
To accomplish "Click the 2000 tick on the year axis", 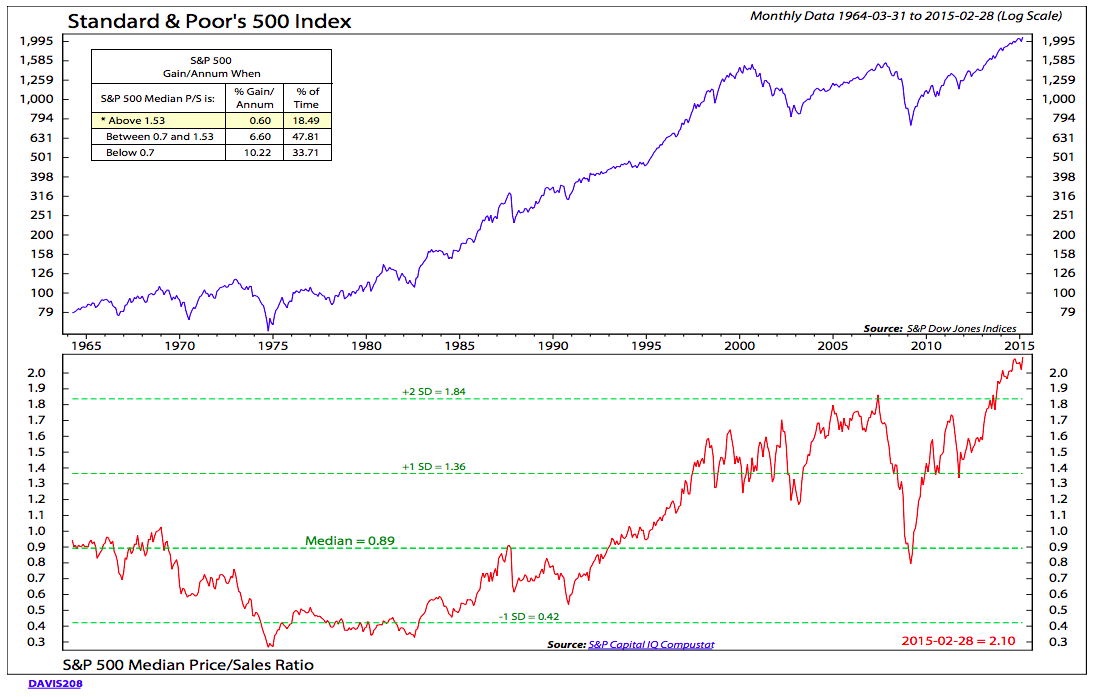I will (740, 345).
